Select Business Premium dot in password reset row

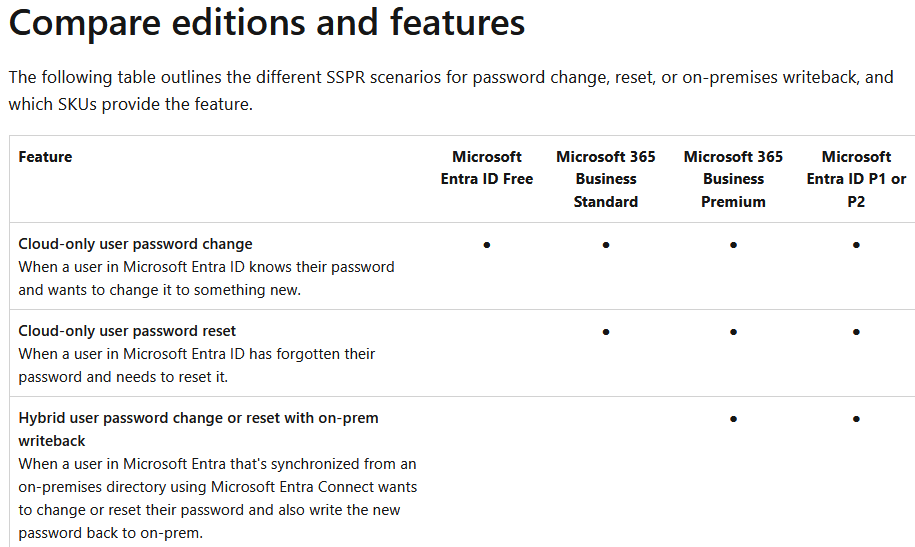(x=733, y=331)
